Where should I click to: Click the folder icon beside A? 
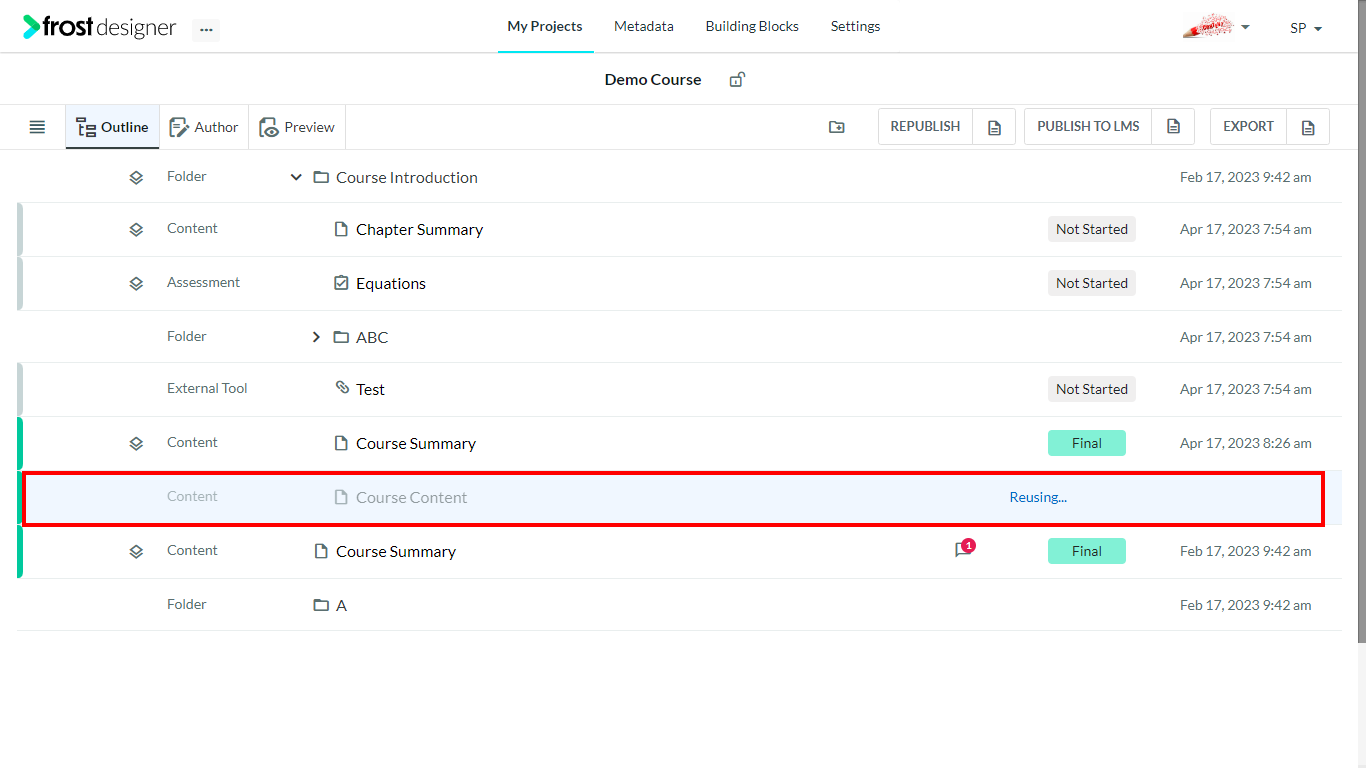point(321,605)
